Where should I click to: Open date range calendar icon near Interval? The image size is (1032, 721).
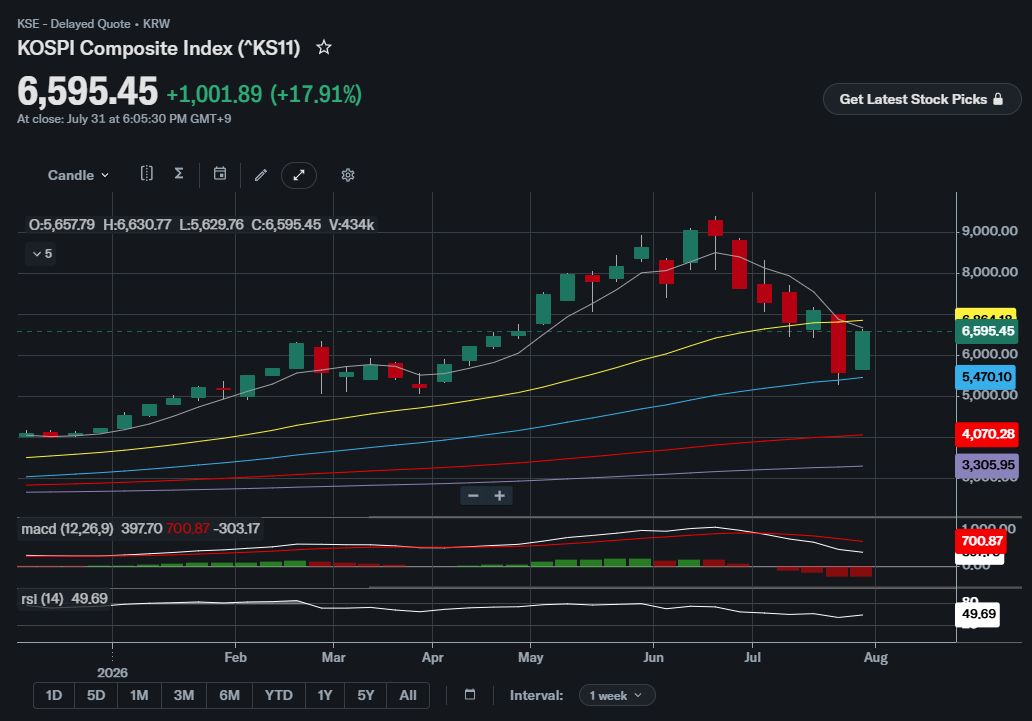coord(469,695)
